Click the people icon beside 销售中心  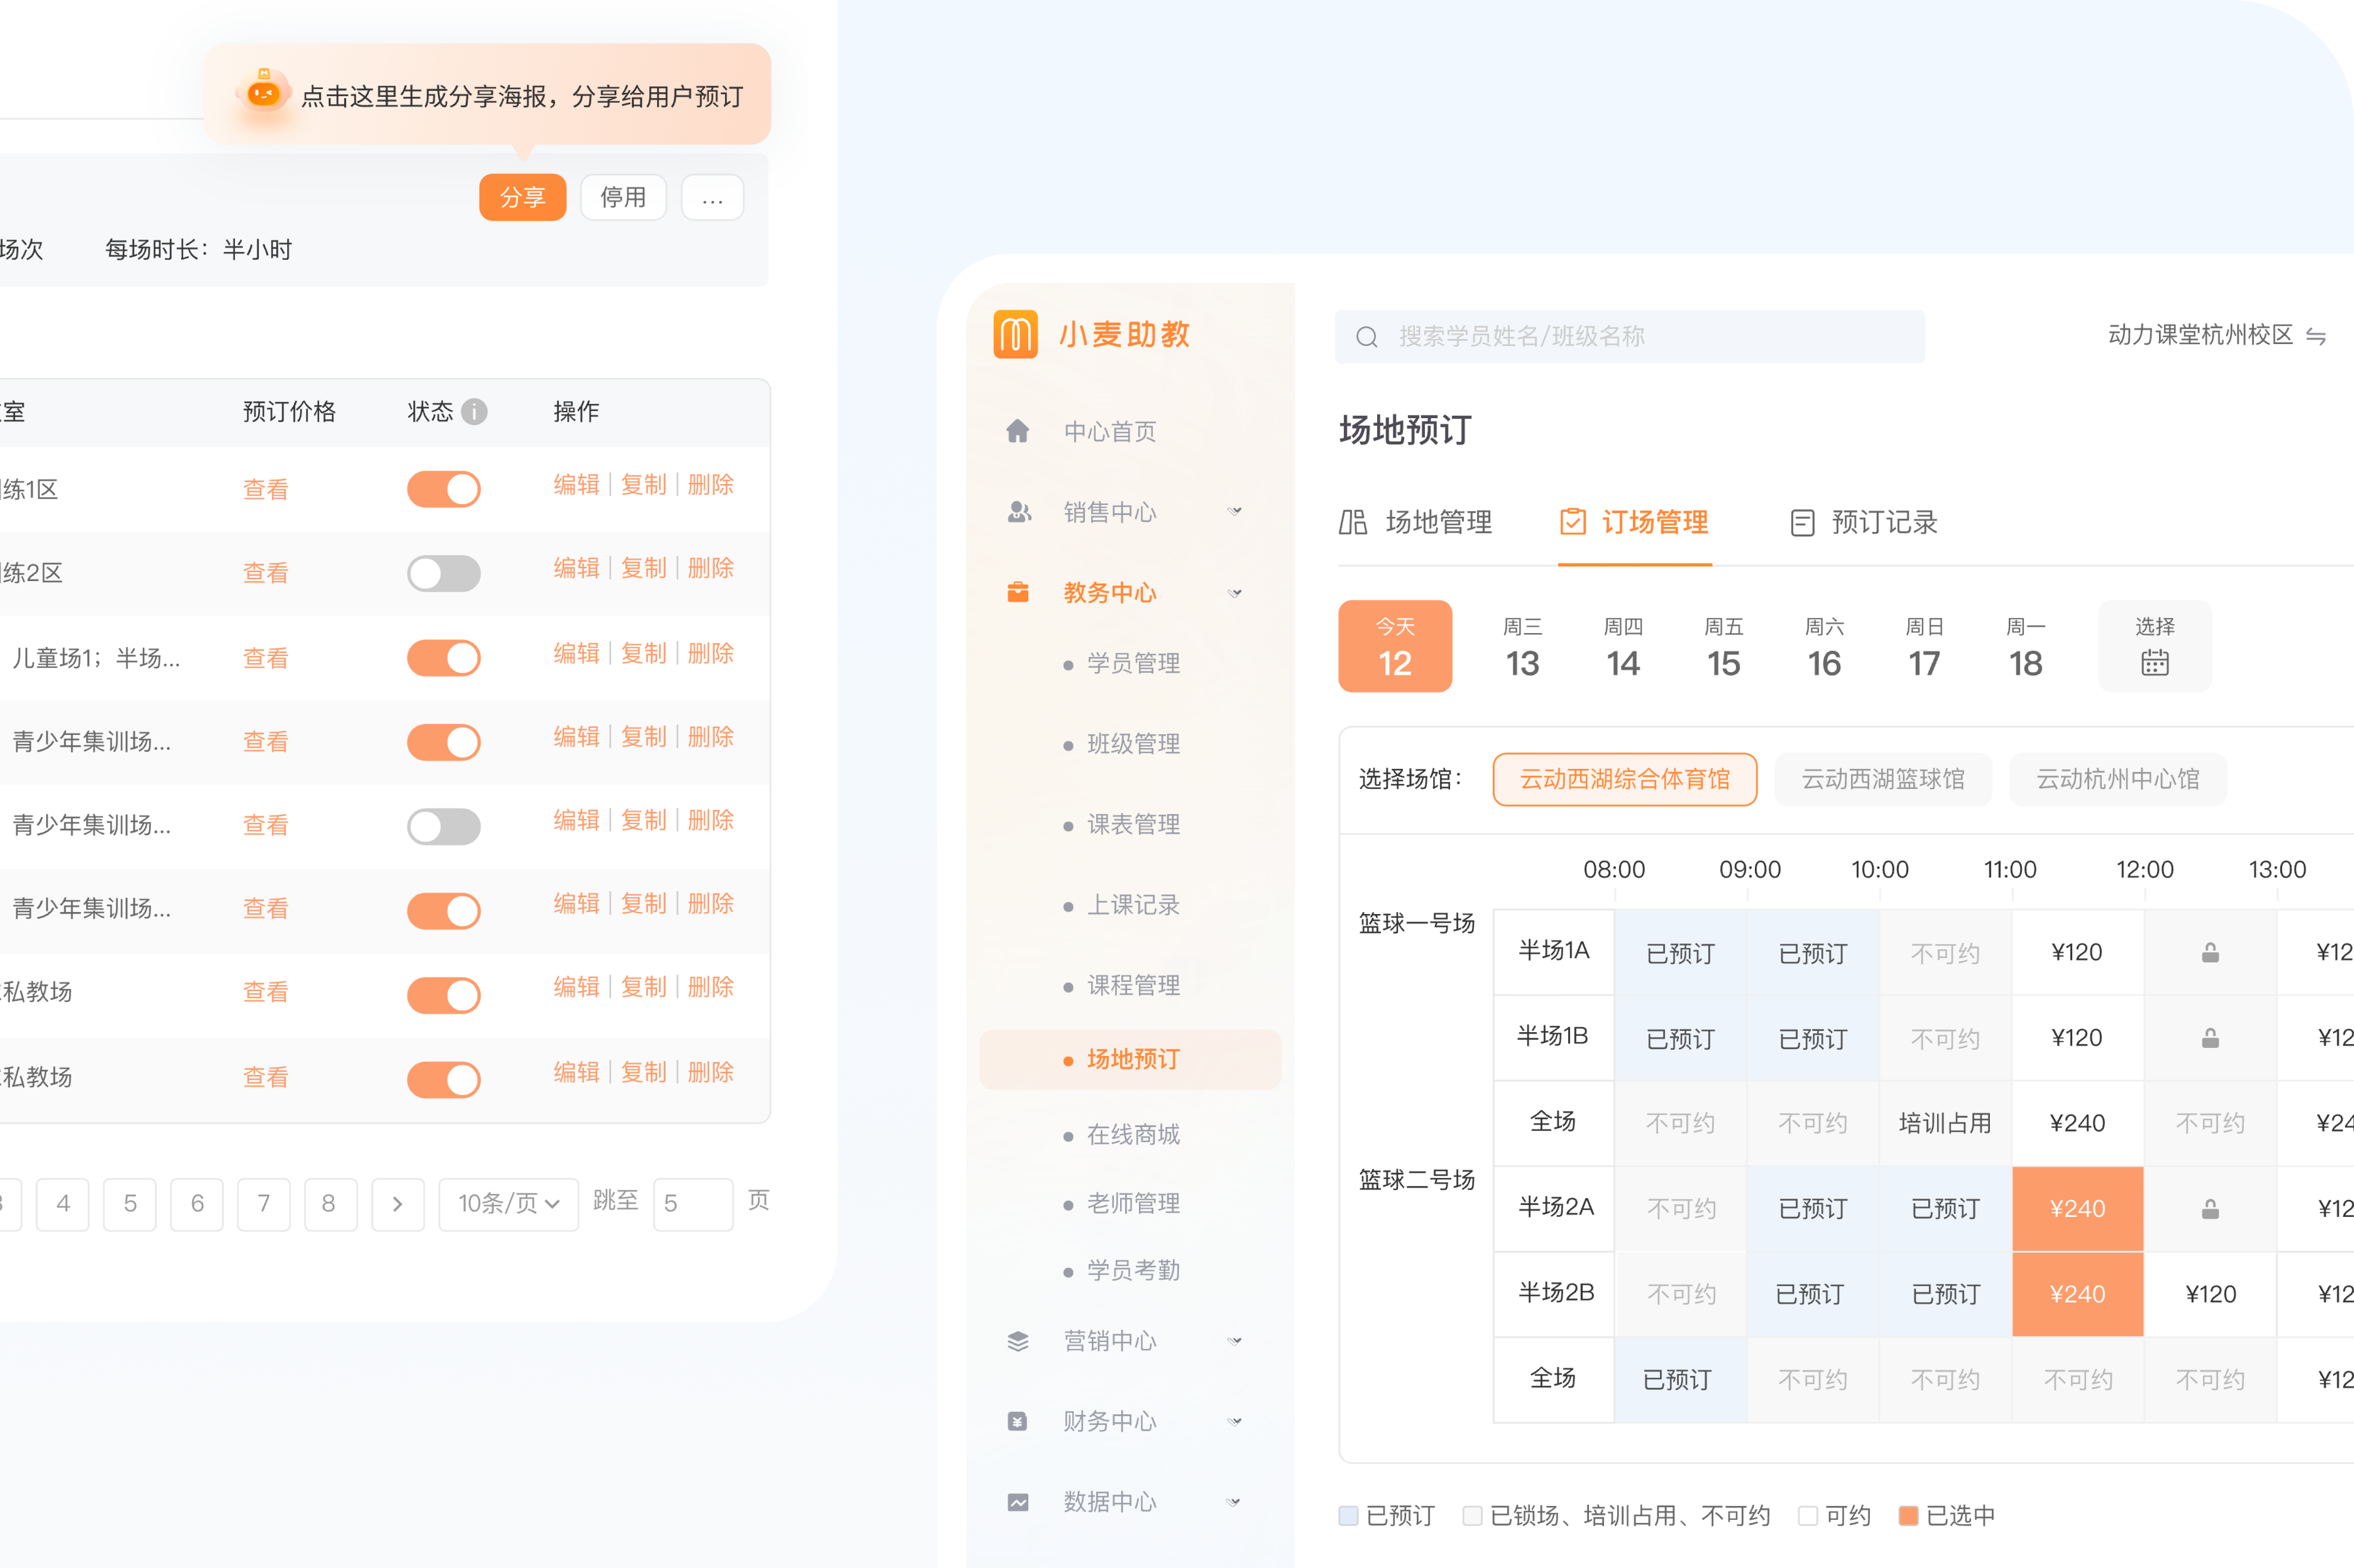[1018, 512]
